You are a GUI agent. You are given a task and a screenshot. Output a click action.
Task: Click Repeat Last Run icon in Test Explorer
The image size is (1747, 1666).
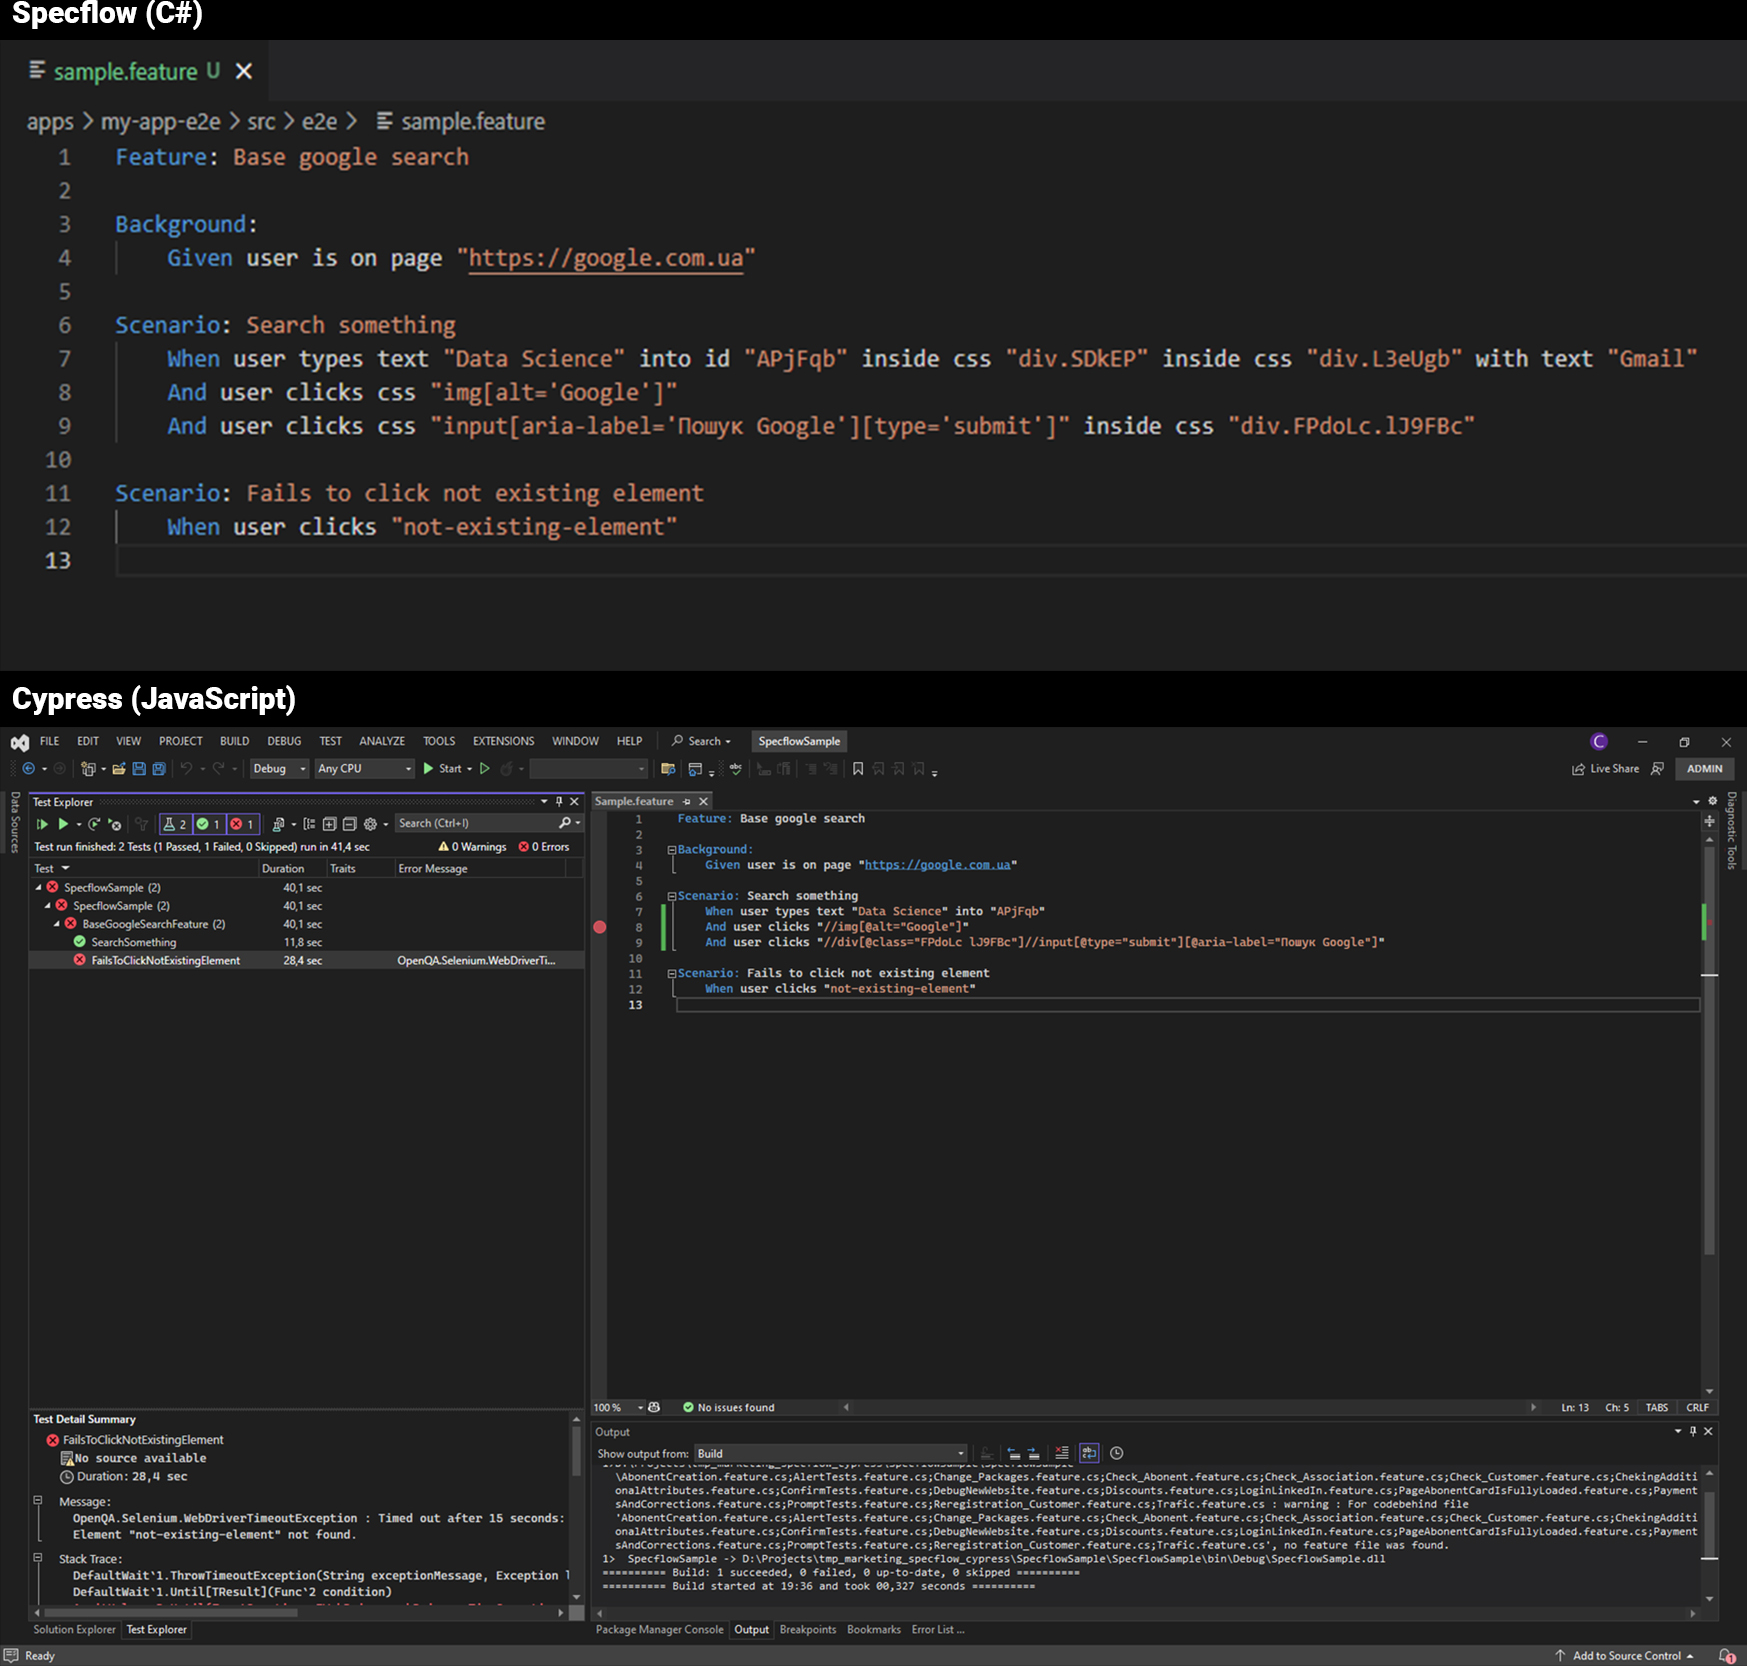pyautogui.click(x=94, y=824)
